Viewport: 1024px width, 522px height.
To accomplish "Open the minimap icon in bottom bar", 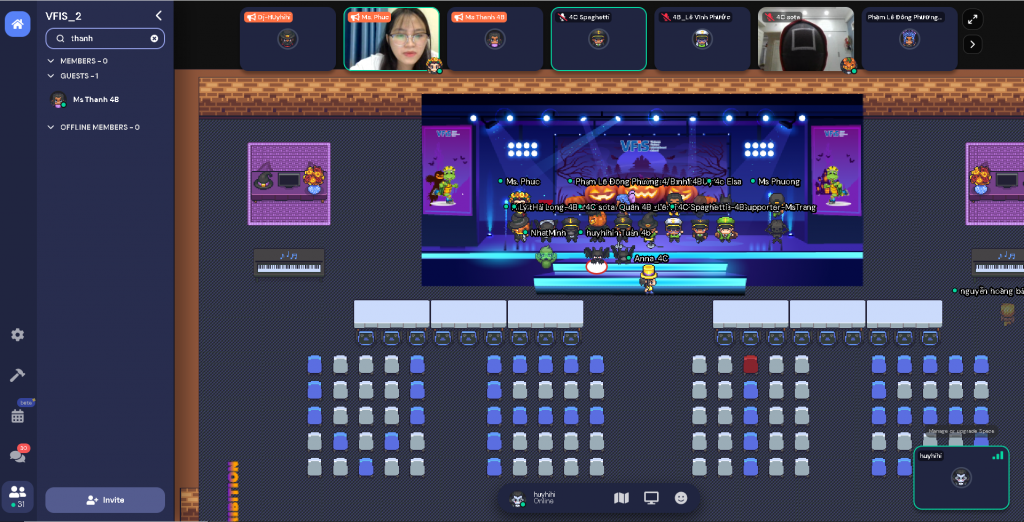I will click(621, 498).
